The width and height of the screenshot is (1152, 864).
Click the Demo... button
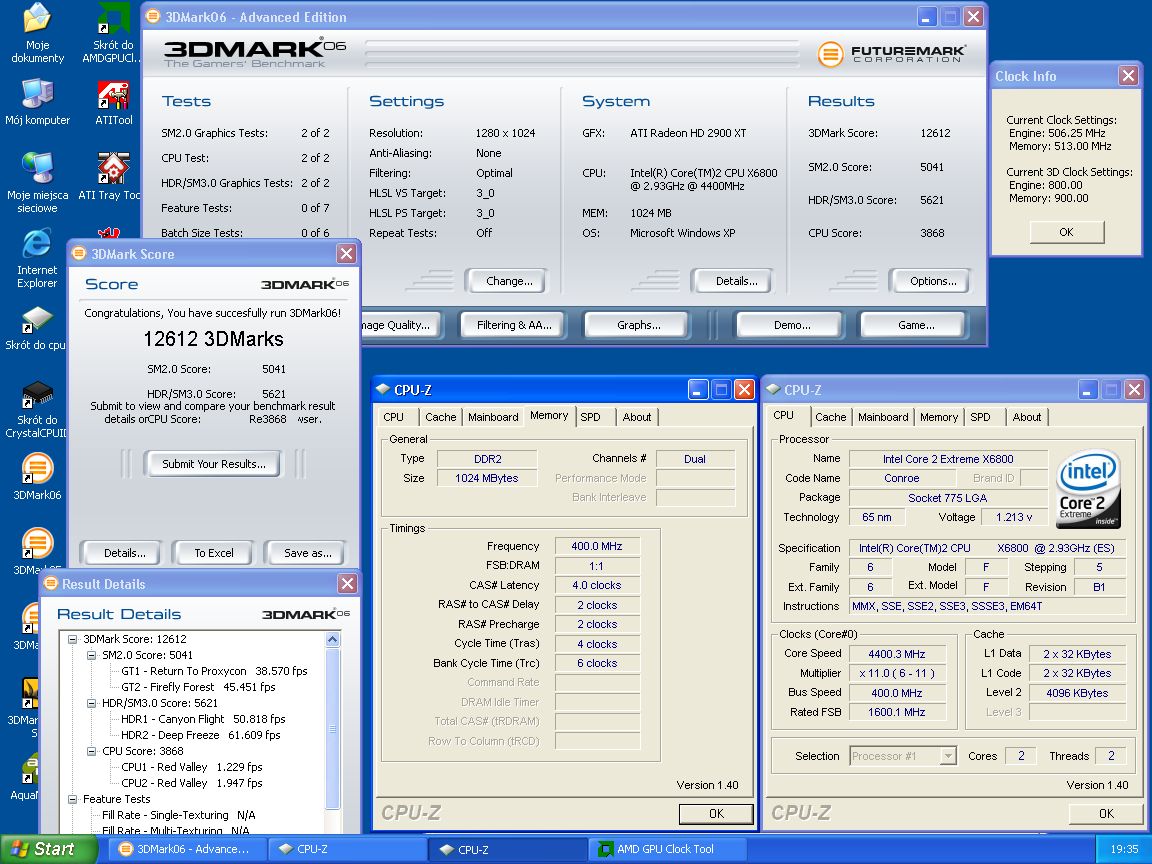791,325
